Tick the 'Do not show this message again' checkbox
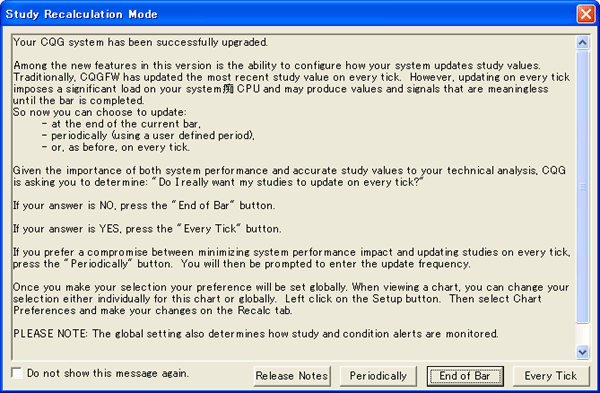Screen dimensions: 600x393 [x=17, y=373]
